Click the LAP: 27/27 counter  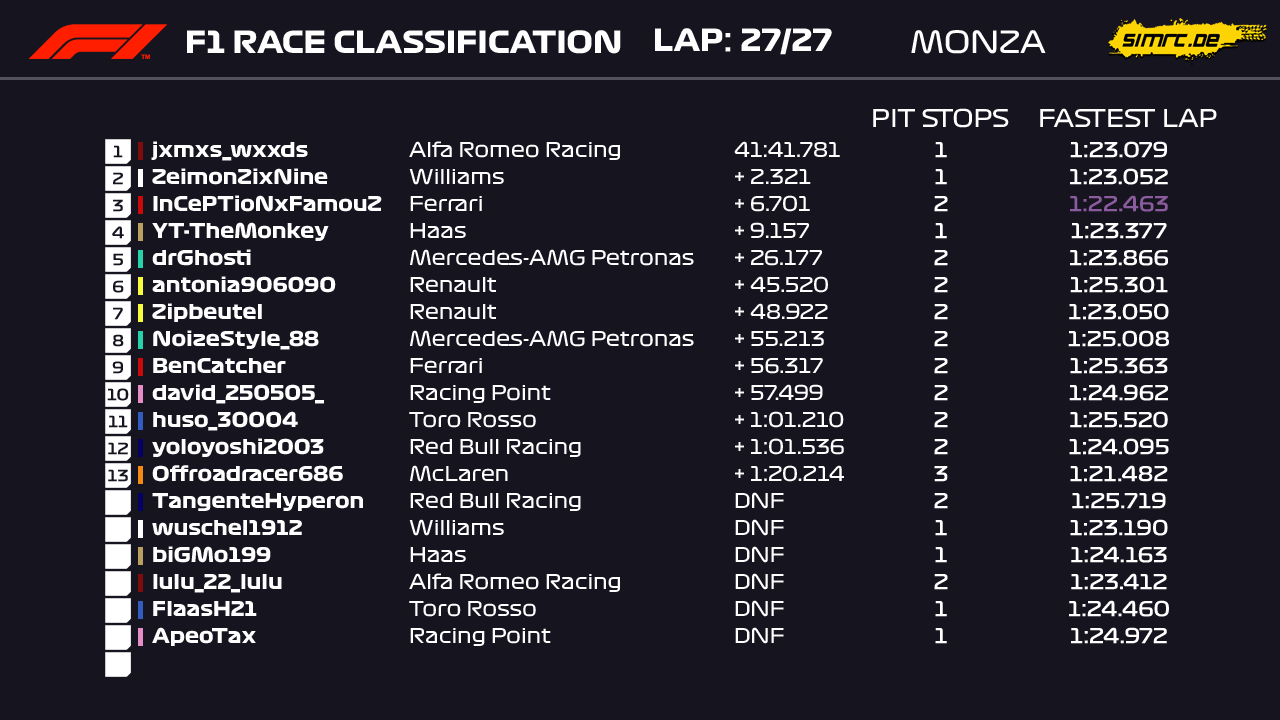pyautogui.click(x=742, y=41)
